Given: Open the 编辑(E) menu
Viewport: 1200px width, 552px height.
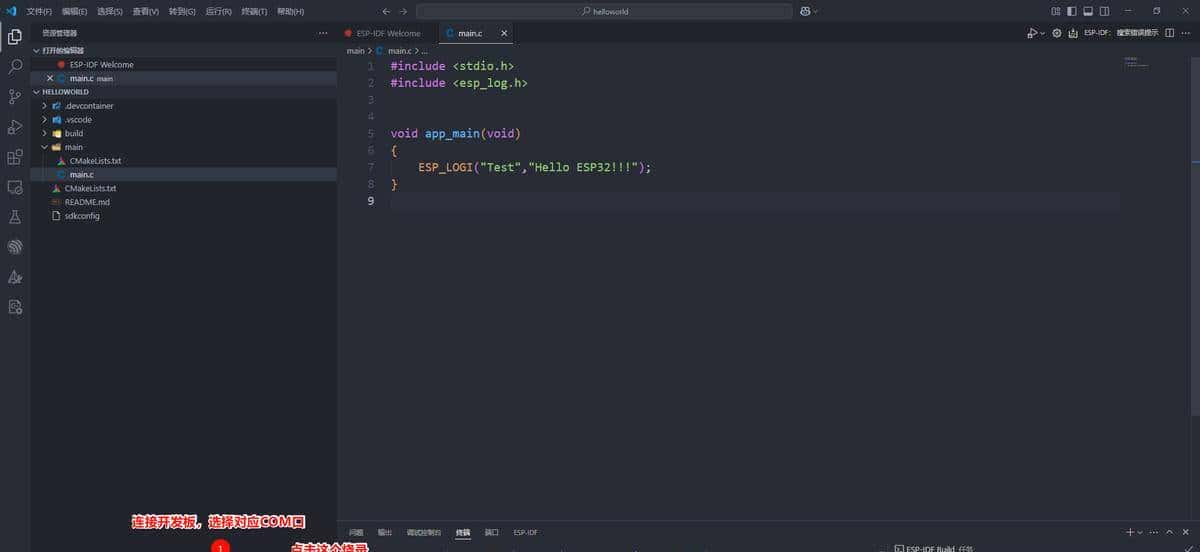Looking at the screenshot, I should (x=74, y=11).
